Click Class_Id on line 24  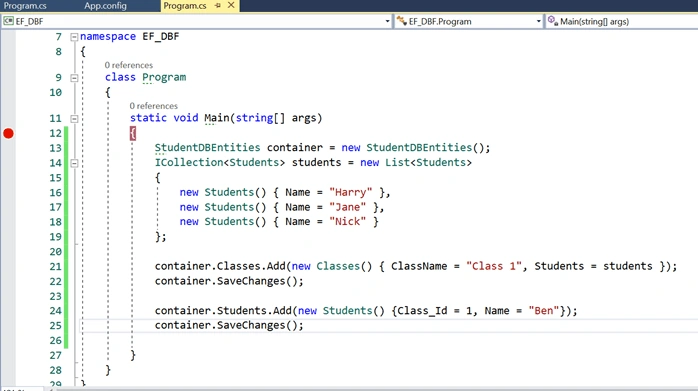pos(422,311)
